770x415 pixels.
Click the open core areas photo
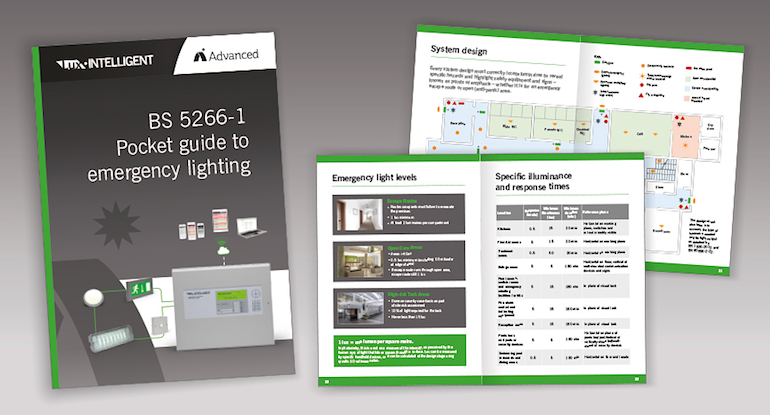[x=360, y=261]
